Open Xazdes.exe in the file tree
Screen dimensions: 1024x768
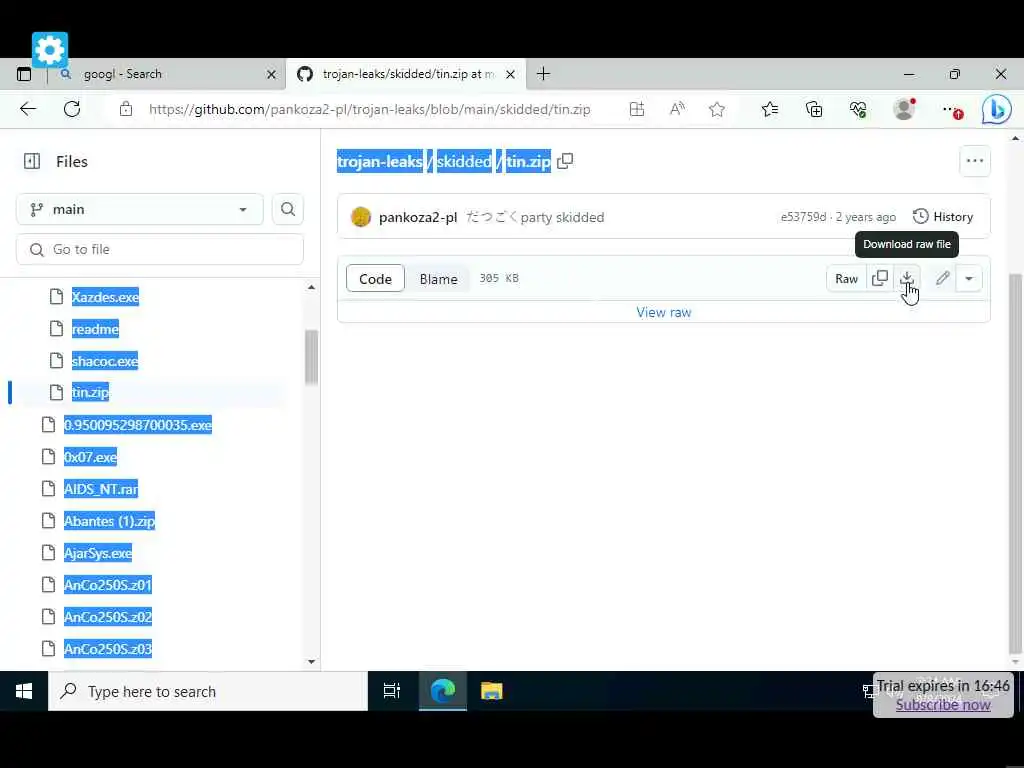tap(105, 297)
